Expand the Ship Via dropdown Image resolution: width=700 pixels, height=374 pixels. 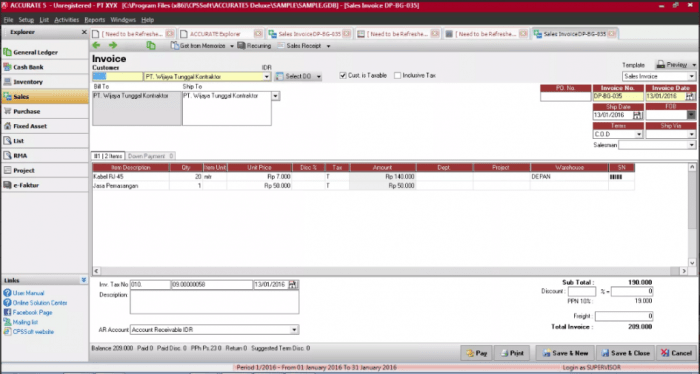coord(692,134)
